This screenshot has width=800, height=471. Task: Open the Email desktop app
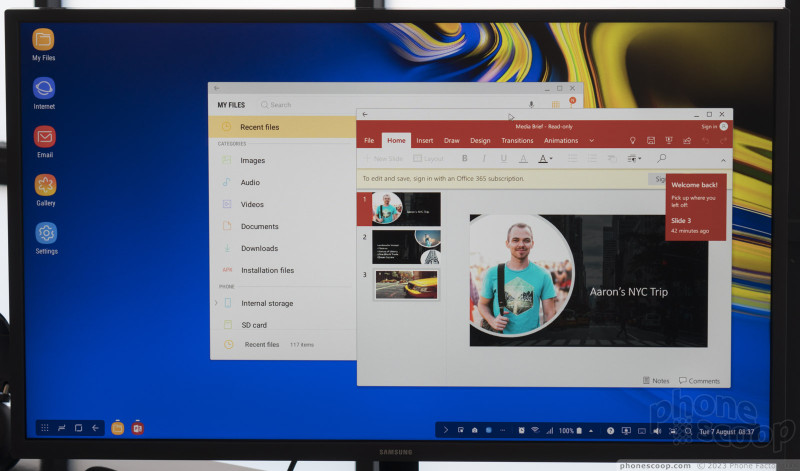coord(45,137)
